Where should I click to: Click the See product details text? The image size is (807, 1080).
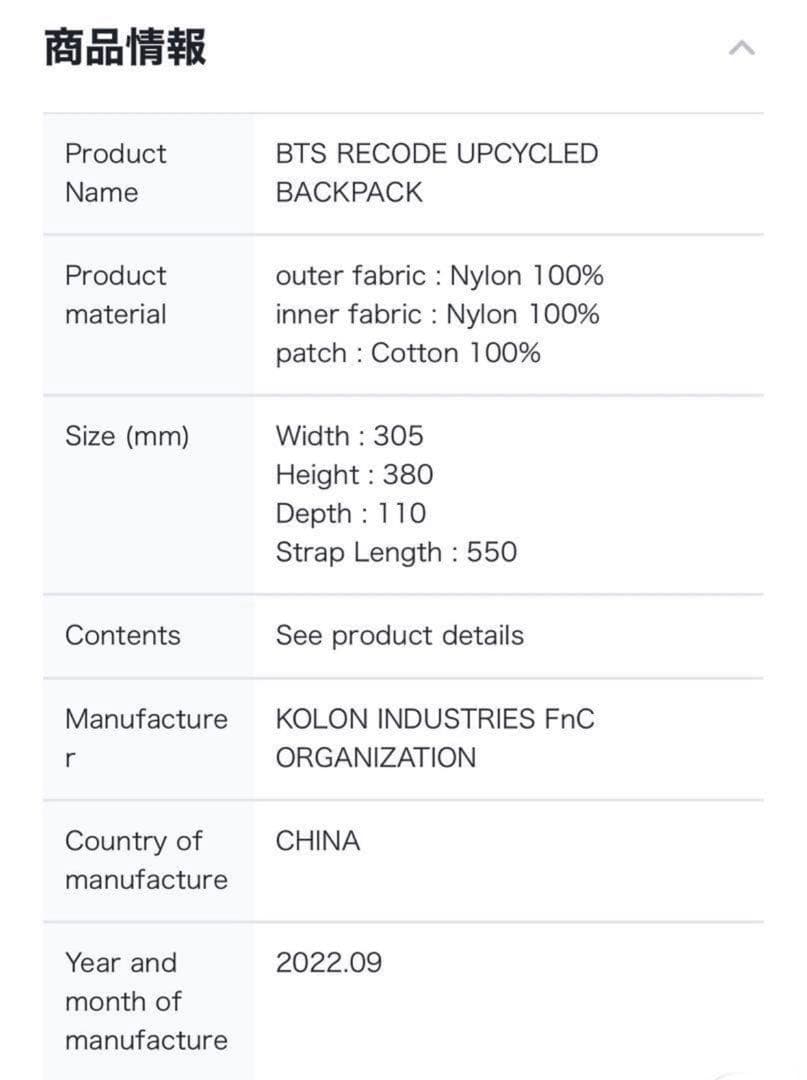tap(399, 636)
